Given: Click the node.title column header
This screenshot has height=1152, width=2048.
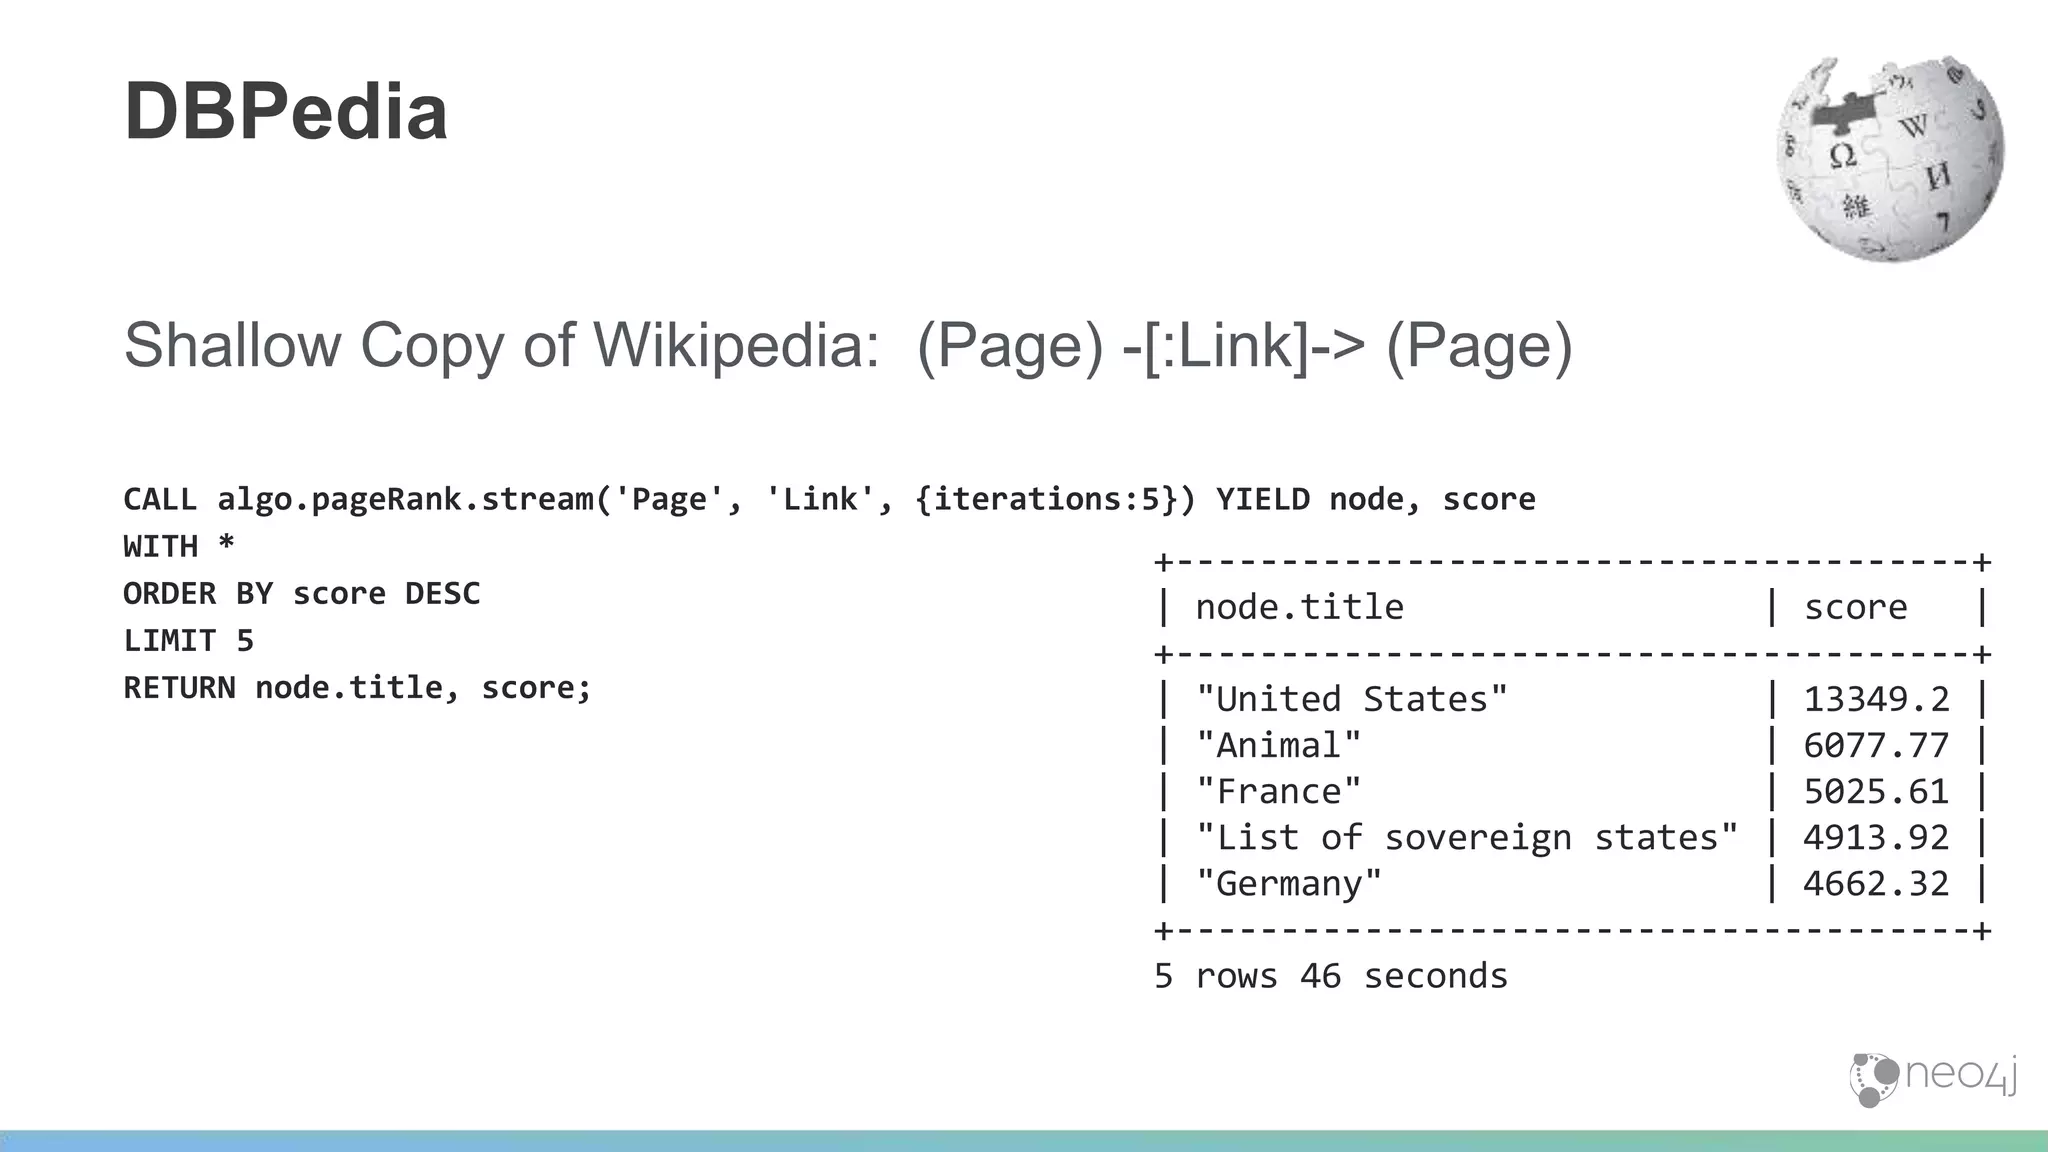Looking at the screenshot, I should click(x=1299, y=607).
